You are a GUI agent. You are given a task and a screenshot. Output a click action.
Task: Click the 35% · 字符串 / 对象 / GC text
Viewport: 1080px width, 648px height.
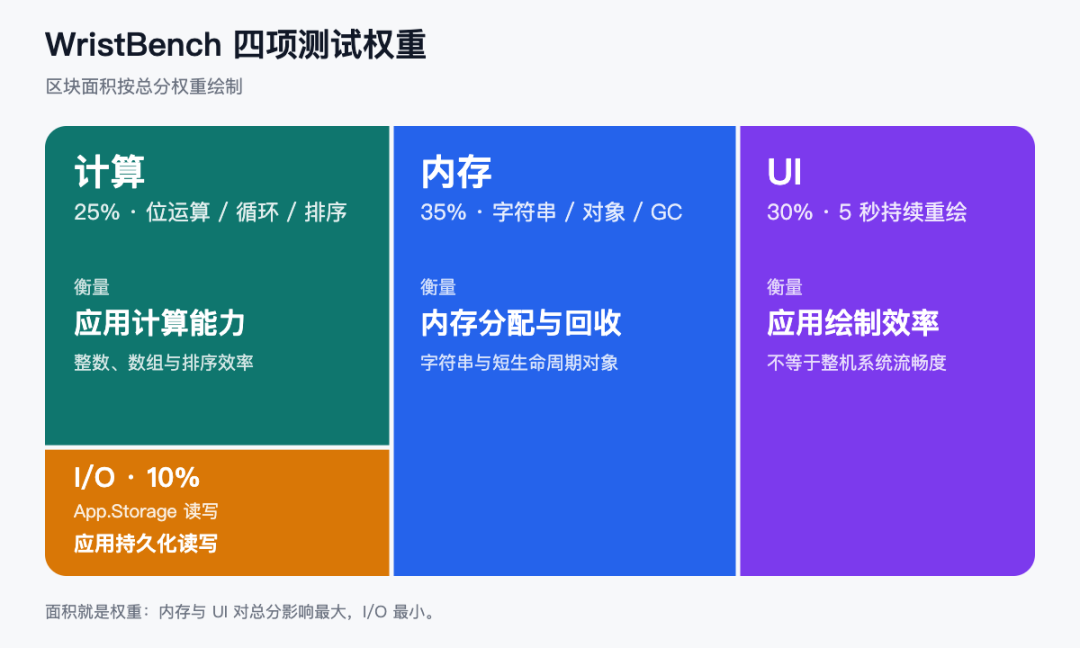[x=551, y=212]
